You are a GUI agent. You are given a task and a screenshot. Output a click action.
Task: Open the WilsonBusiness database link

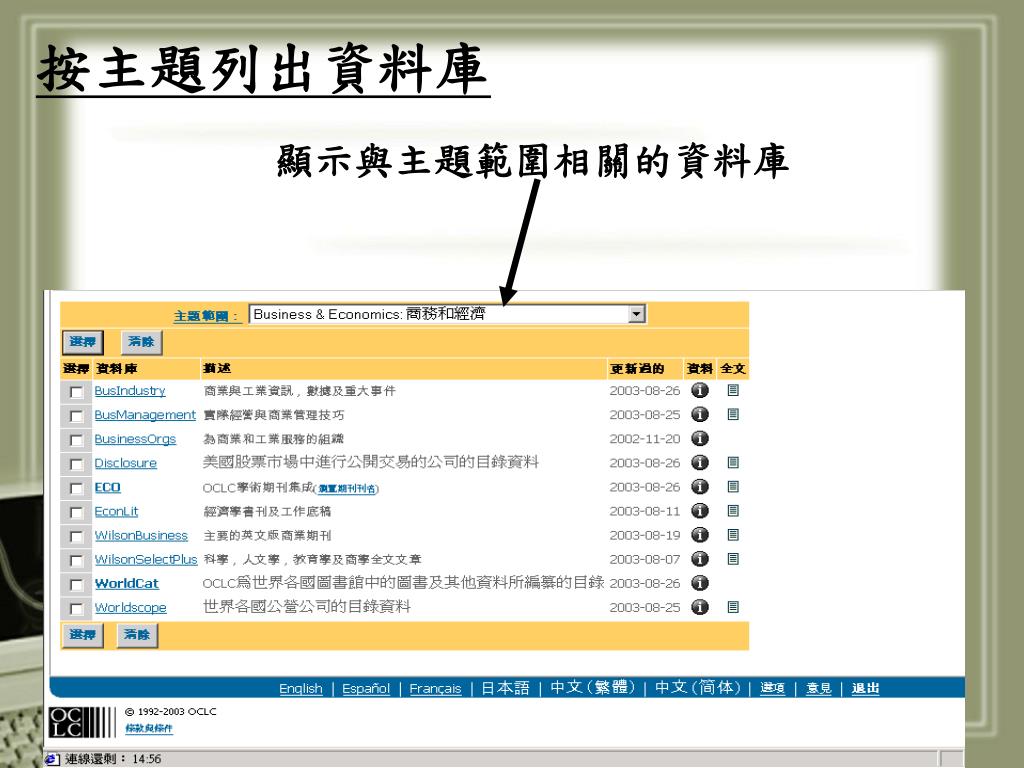(x=141, y=536)
